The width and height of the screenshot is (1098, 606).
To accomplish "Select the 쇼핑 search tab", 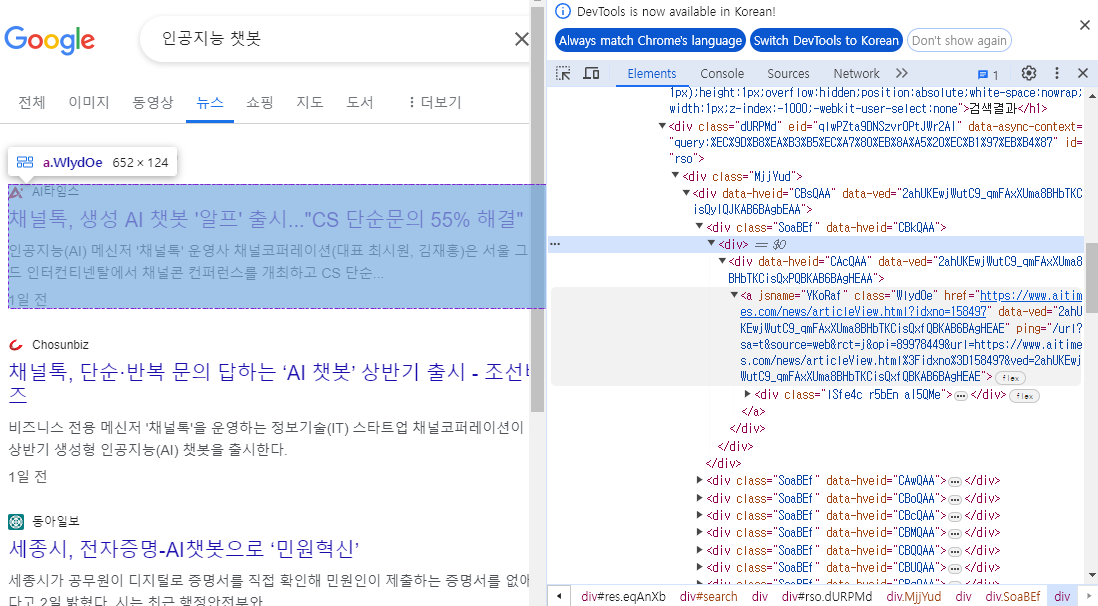I will pyautogui.click(x=259, y=102).
